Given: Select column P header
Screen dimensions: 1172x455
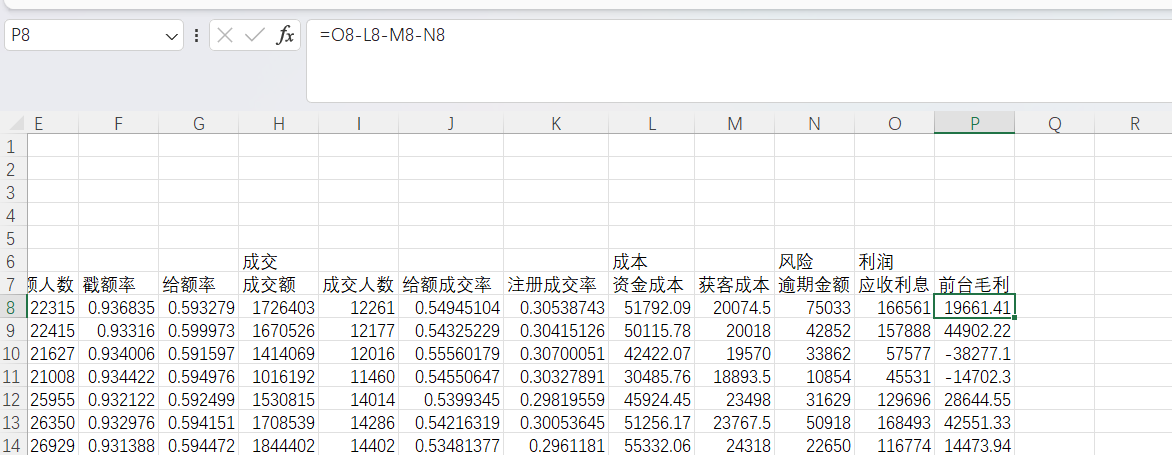Looking at the screenshot, I should 974,124.
